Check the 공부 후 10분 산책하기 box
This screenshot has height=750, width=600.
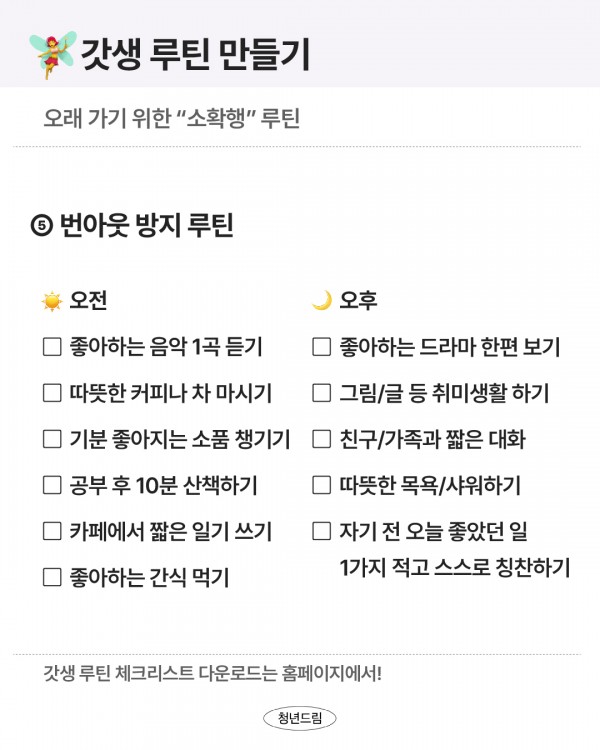(52, 486)
